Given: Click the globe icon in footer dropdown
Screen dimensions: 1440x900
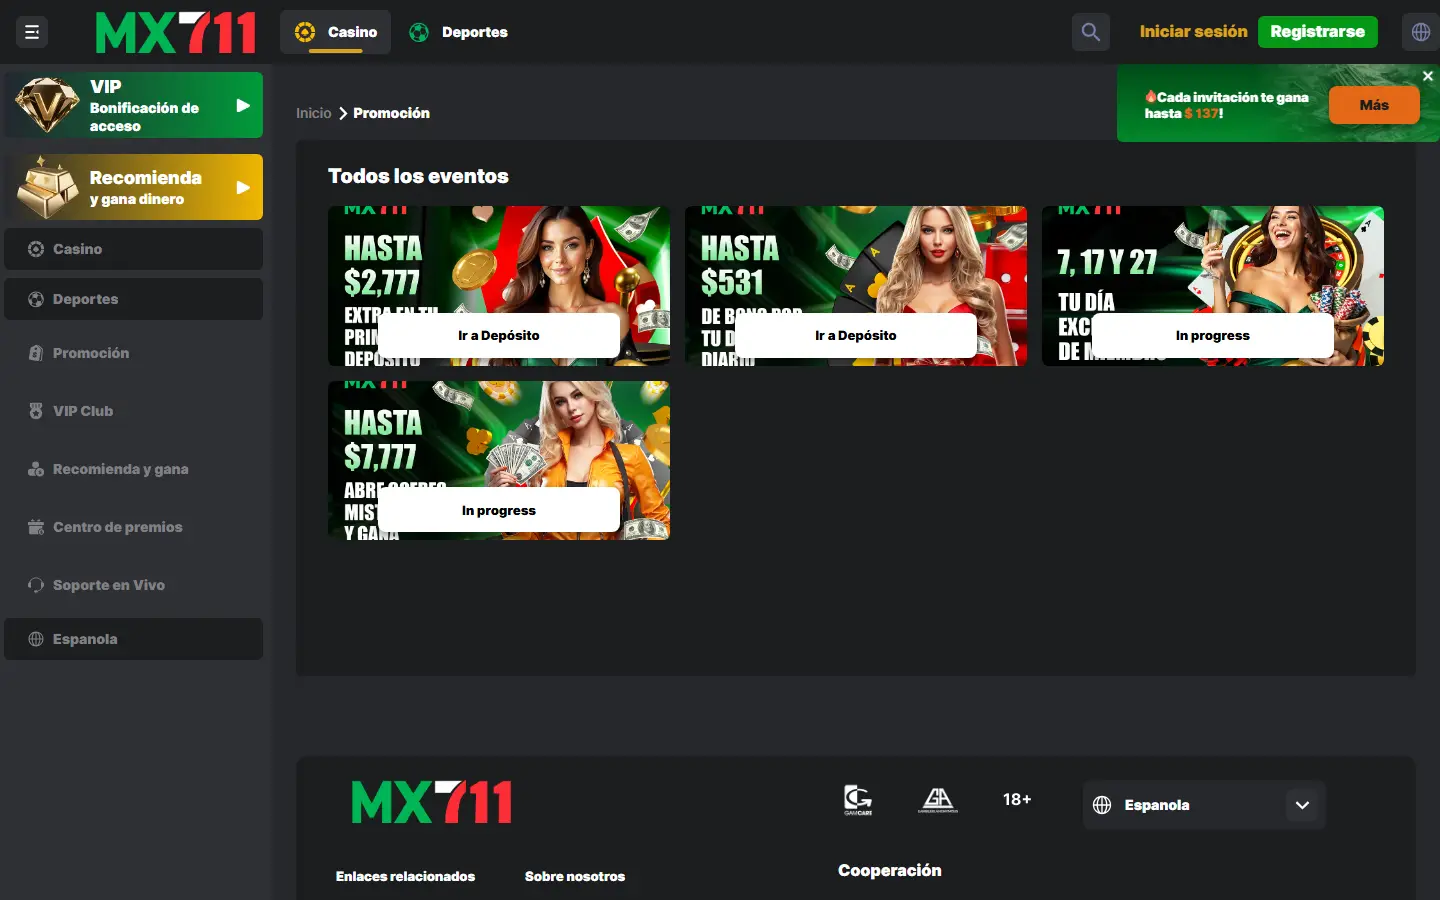Looking at the screenshot, I should point(1102,805).
